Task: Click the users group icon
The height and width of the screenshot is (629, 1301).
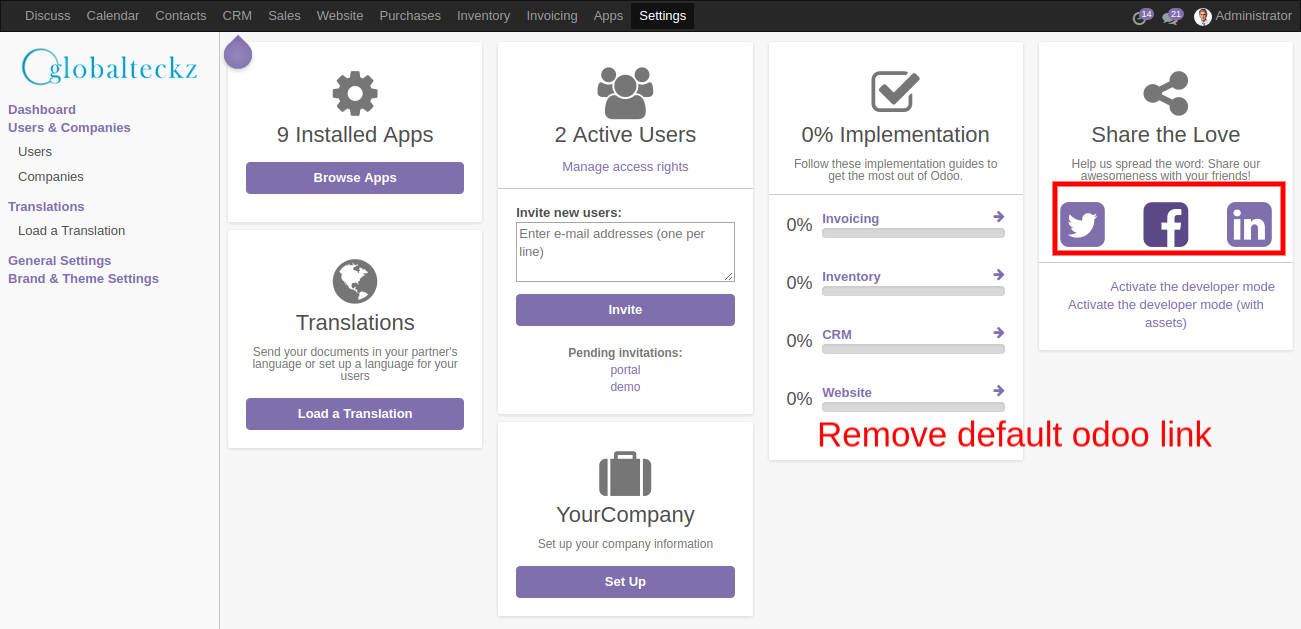Action: (625, 94)
